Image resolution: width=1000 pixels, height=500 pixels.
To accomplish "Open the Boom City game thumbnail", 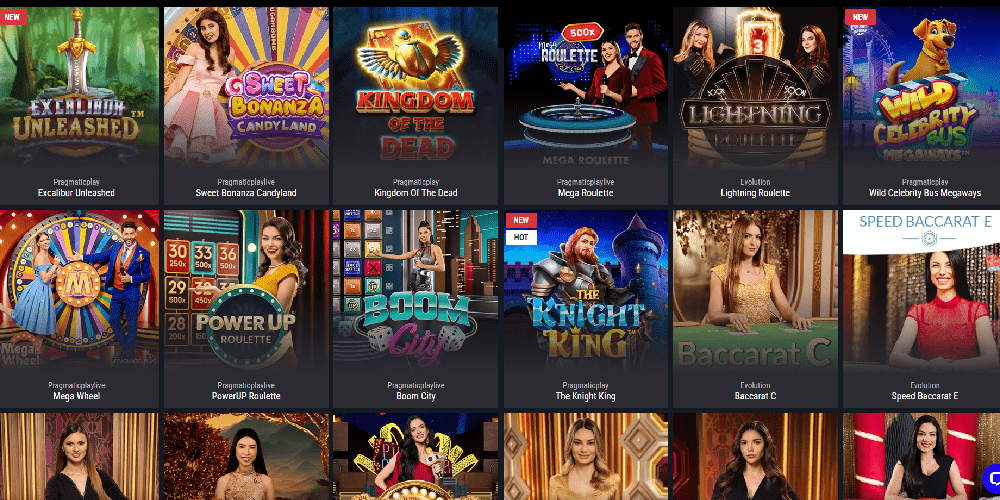I will 415,291.
